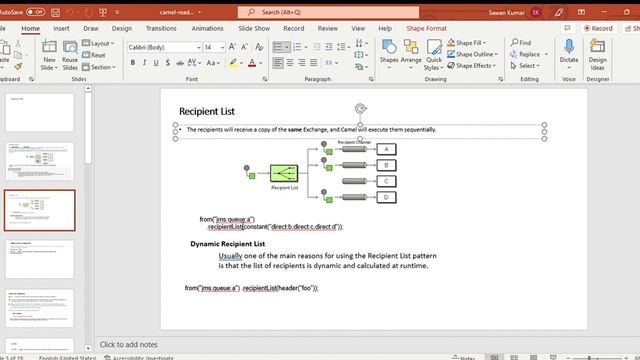The height and width of the screenshot is (360, 640).
Task: Expand the Section dropdown
Action: pos(99,67)
